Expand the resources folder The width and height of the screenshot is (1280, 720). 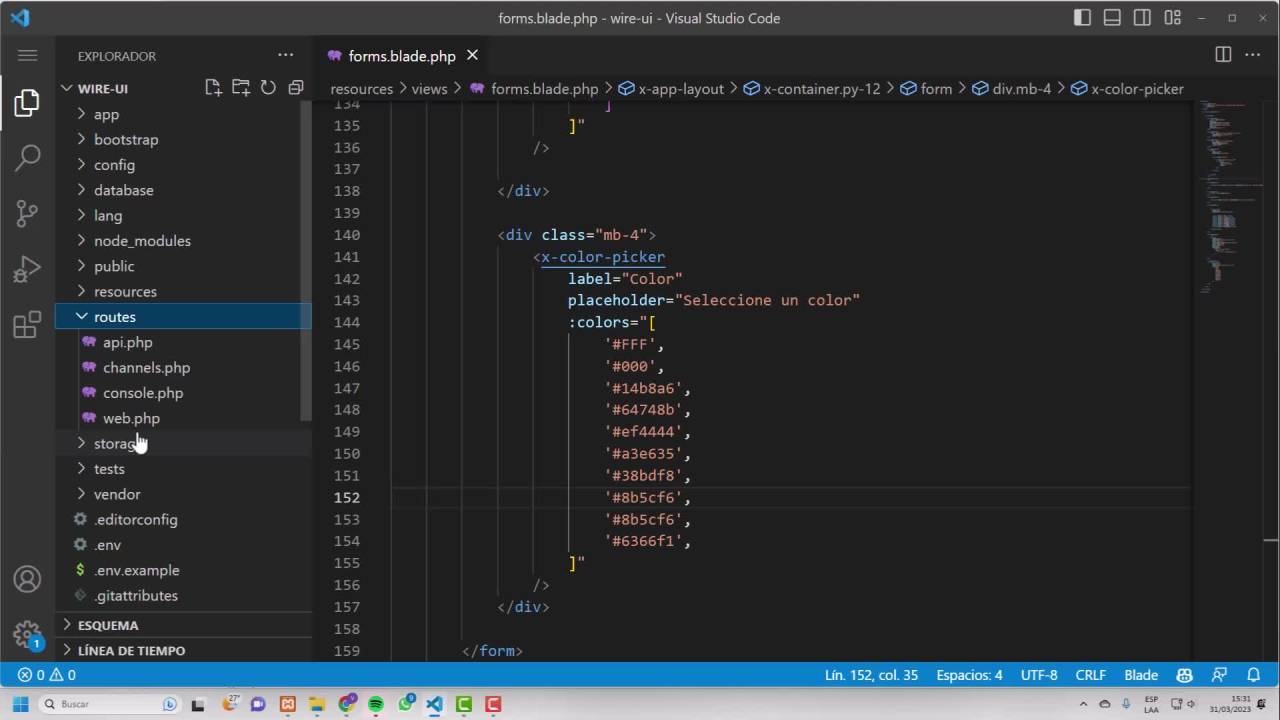(x=183, y=292)
